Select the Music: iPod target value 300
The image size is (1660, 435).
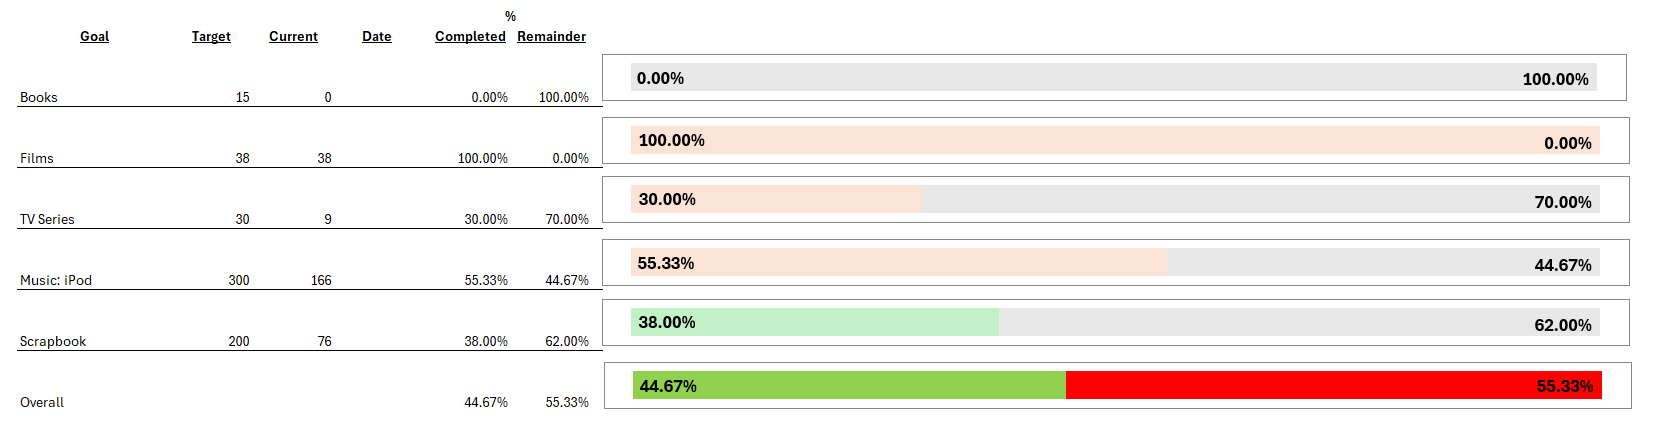tap(239, 280)
